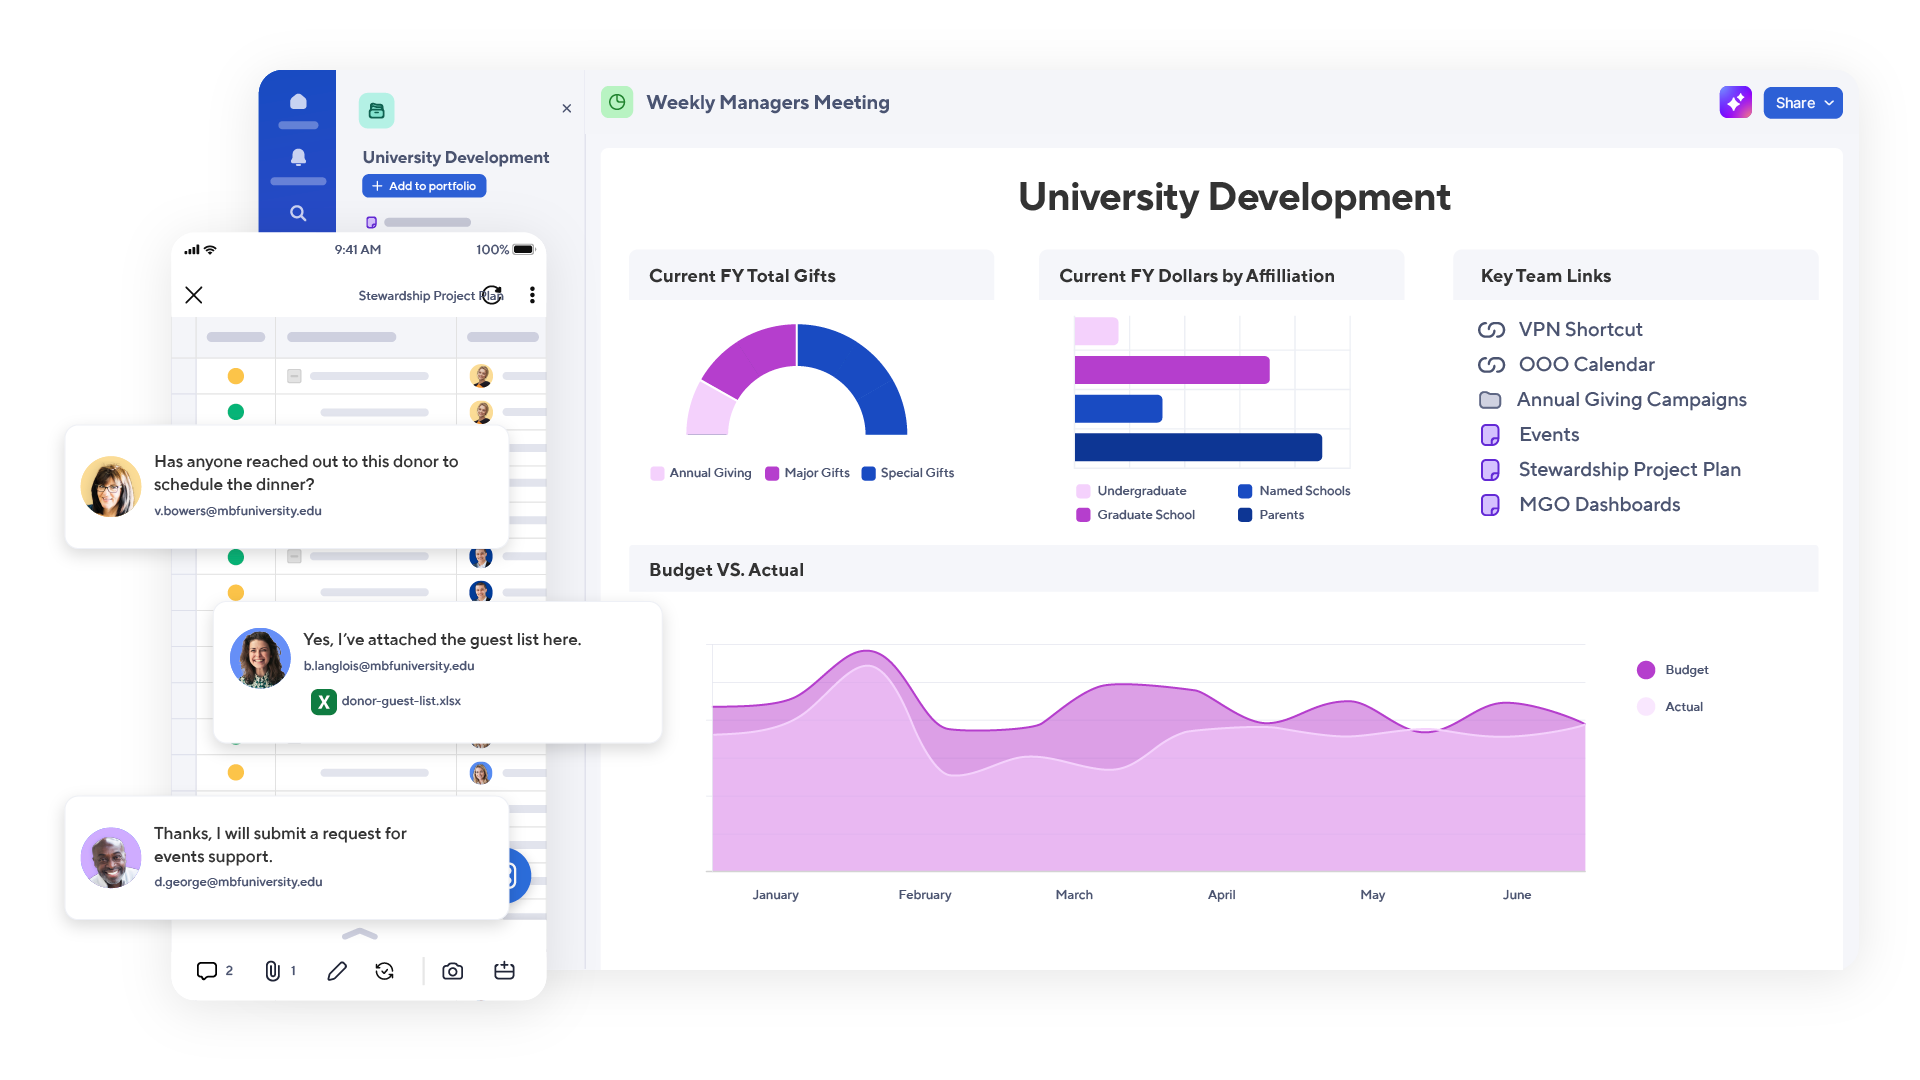Close the mobile Stewardship Project sheet

pos(194,295)
